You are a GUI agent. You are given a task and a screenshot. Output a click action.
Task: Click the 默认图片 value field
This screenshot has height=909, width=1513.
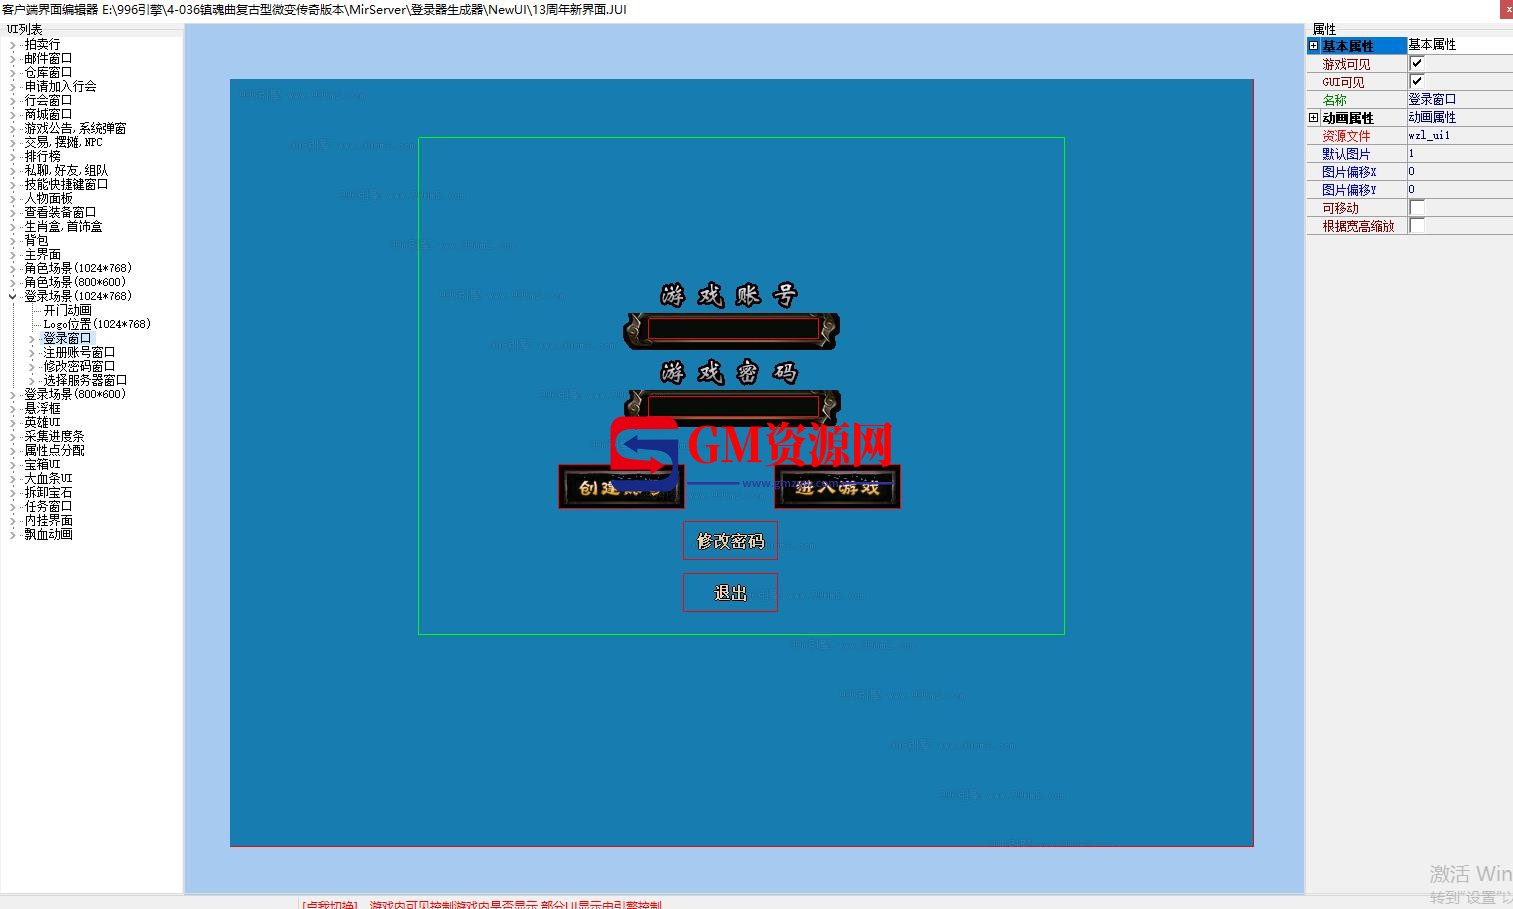tap(1459, 153)
